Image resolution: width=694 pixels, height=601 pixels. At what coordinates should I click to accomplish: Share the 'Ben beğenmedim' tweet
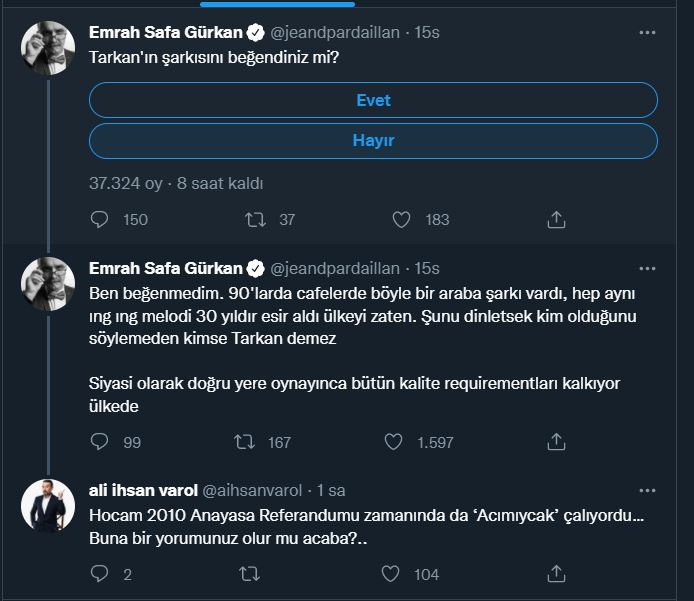tap(557, 441)
